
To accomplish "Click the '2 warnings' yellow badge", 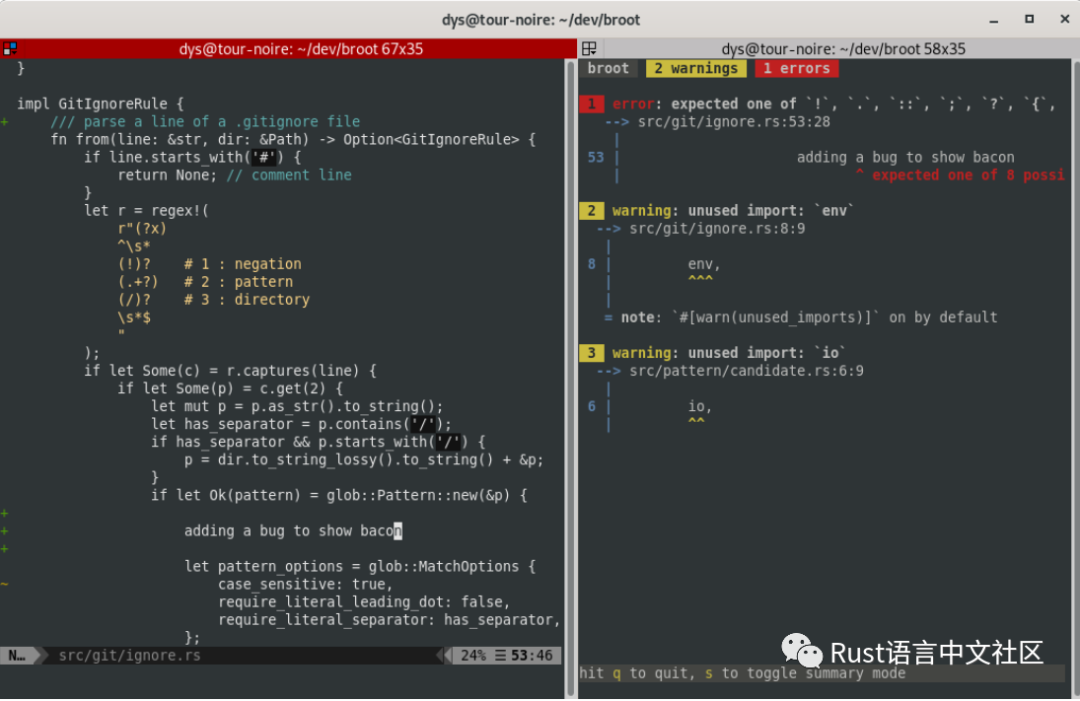I will 696,68.
